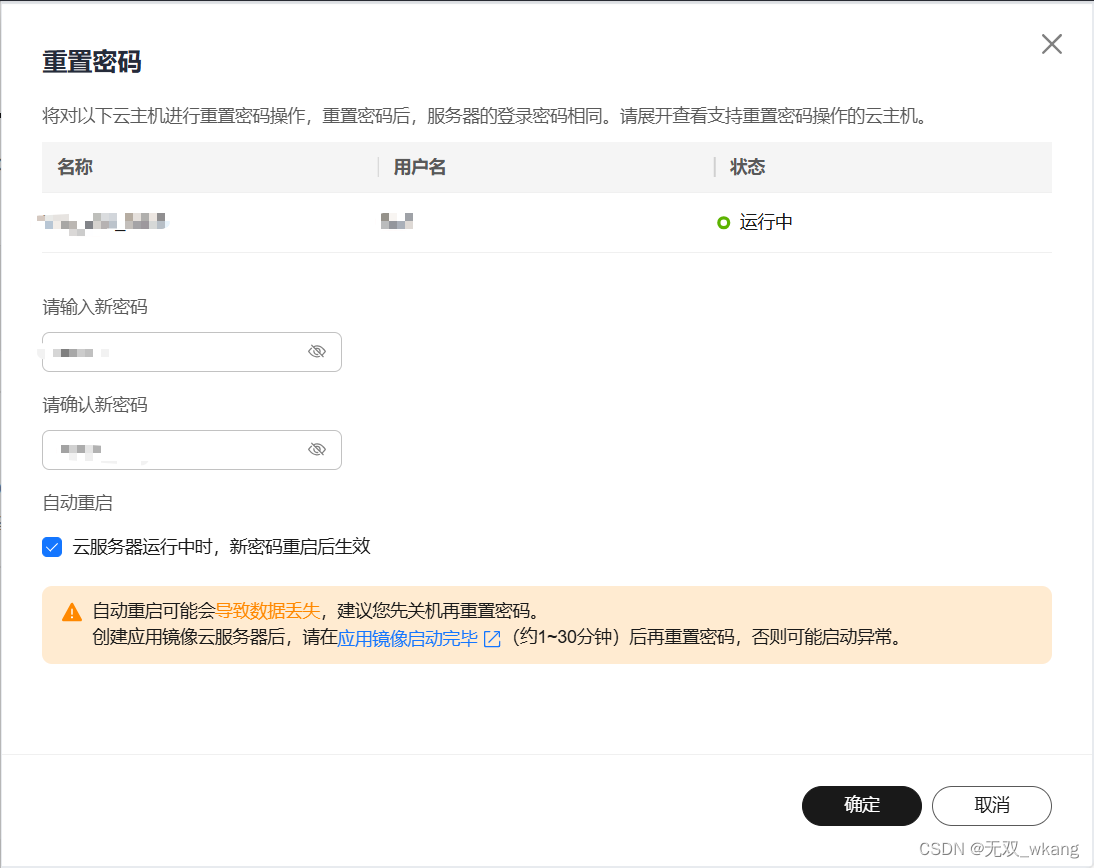Viewport: 1094px width, 868px height.
Task: Click the 运行中 status text in the table
Action: [x=765, y=221]
